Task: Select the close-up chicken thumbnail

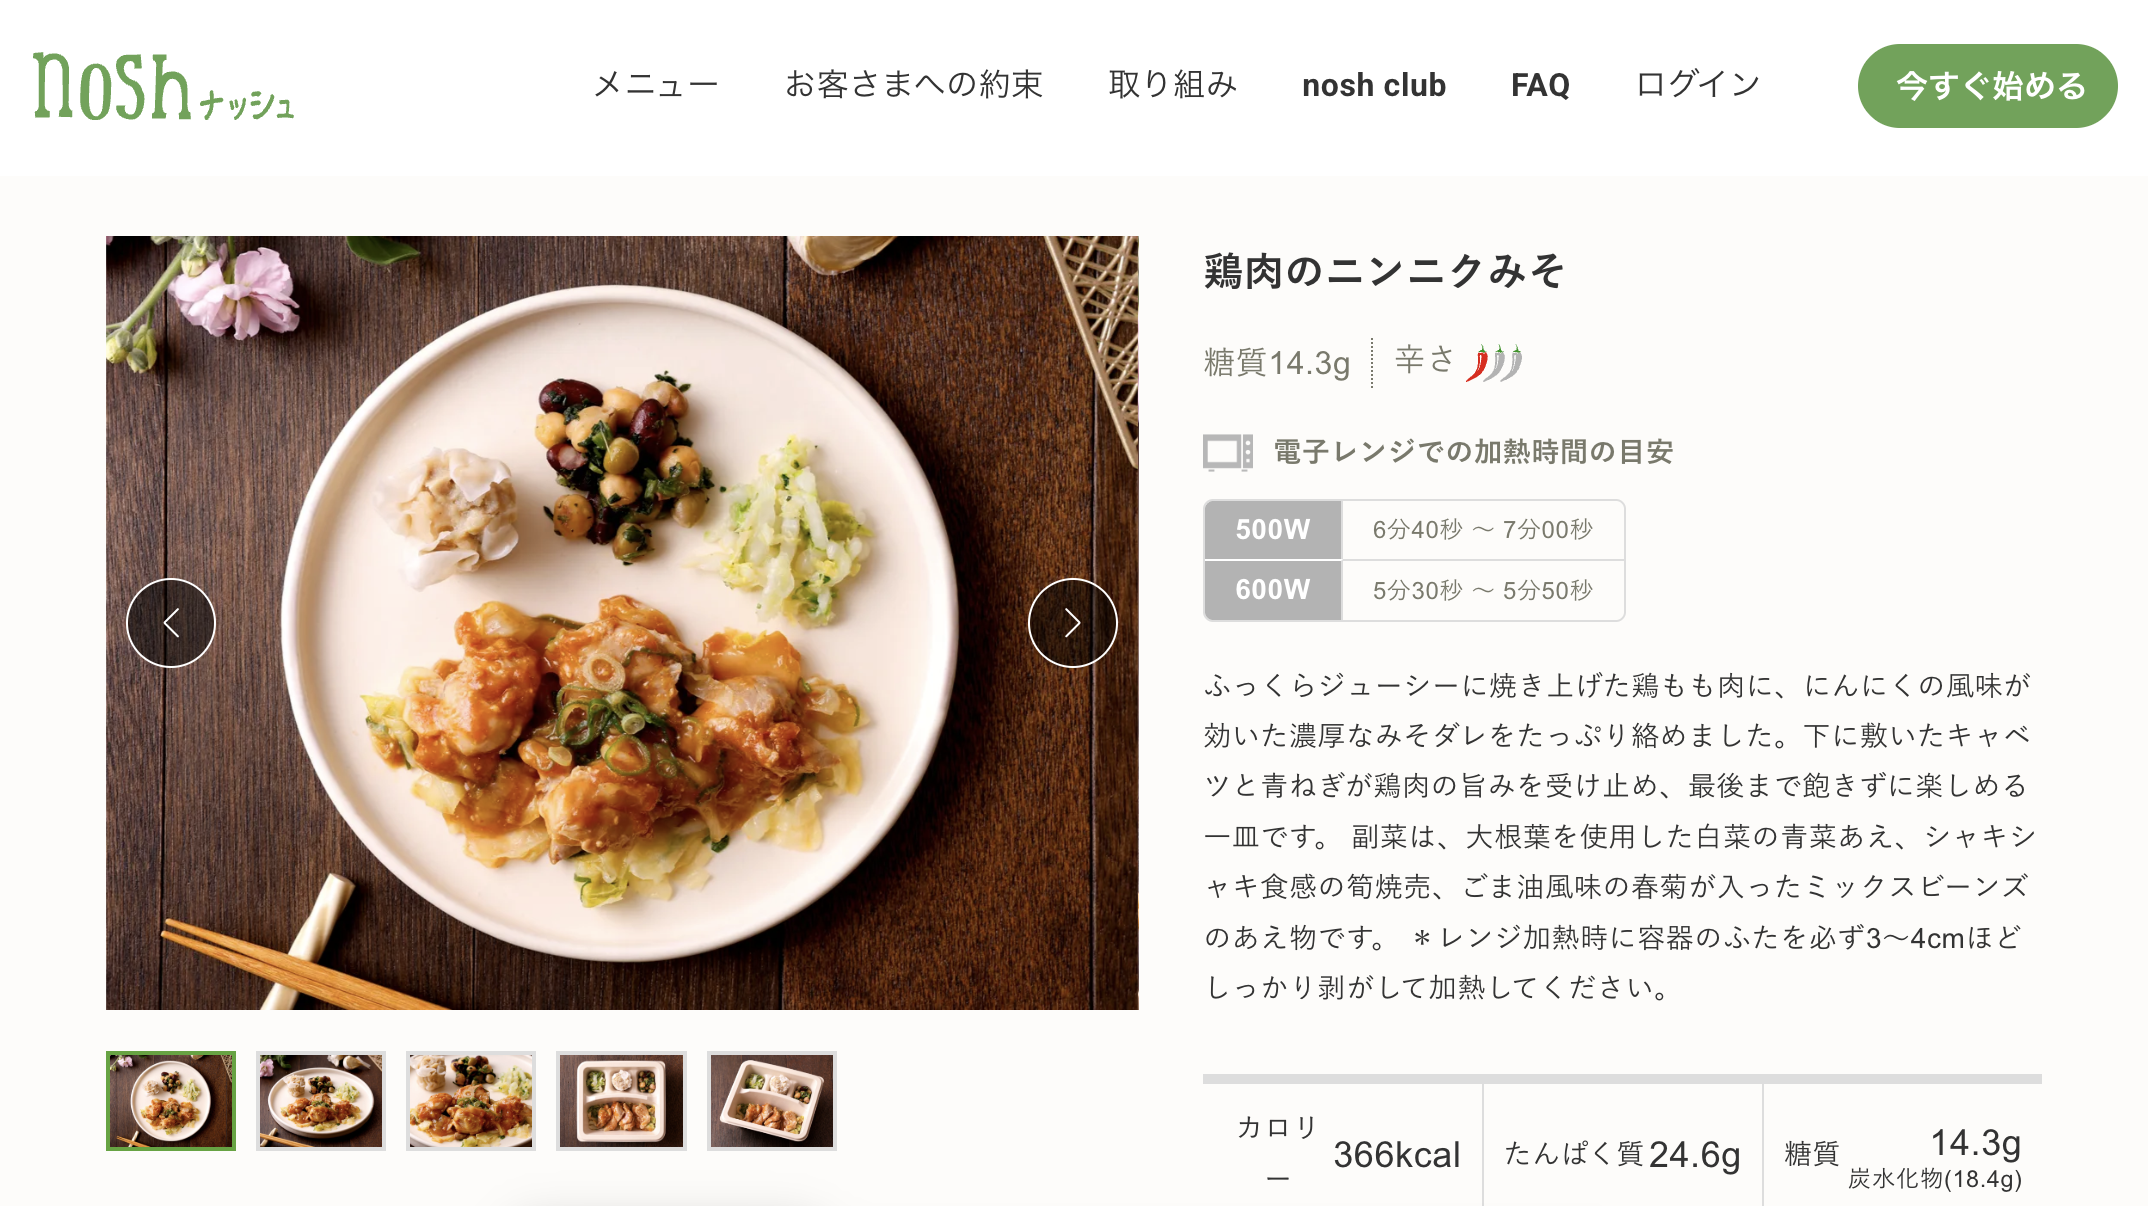Action: 471,1101
